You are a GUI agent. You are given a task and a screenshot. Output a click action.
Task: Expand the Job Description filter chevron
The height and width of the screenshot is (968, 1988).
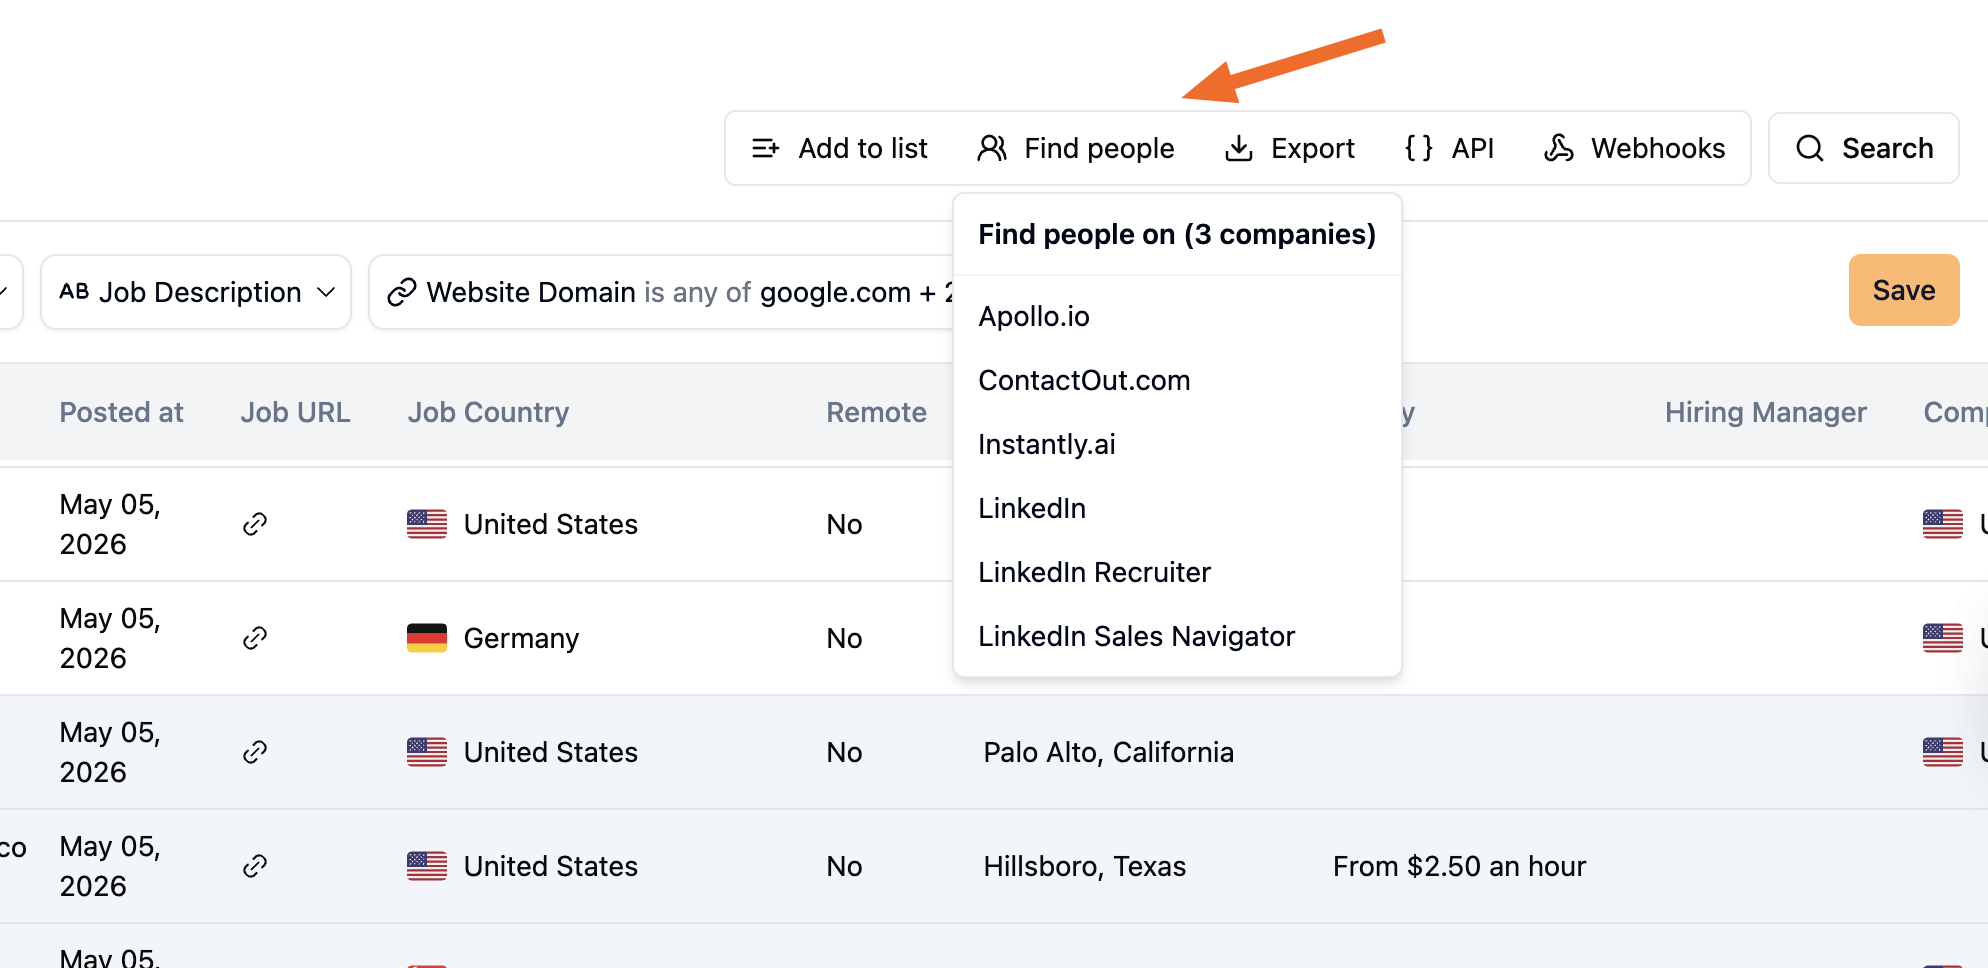click(x=326, y=292)
